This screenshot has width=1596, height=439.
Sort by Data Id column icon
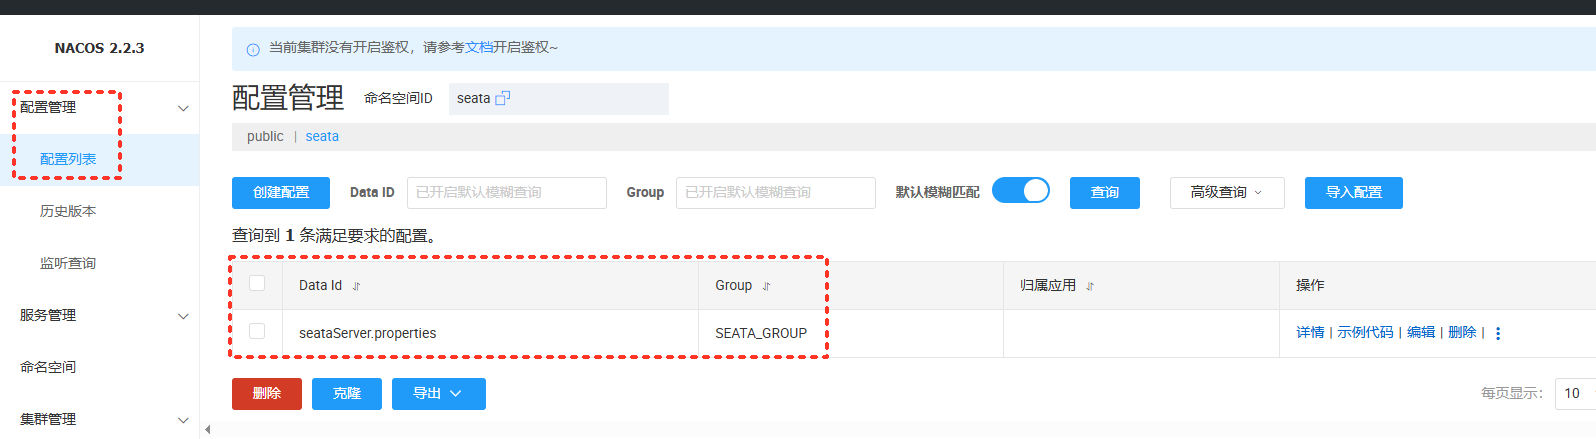[x=356, y=286]
